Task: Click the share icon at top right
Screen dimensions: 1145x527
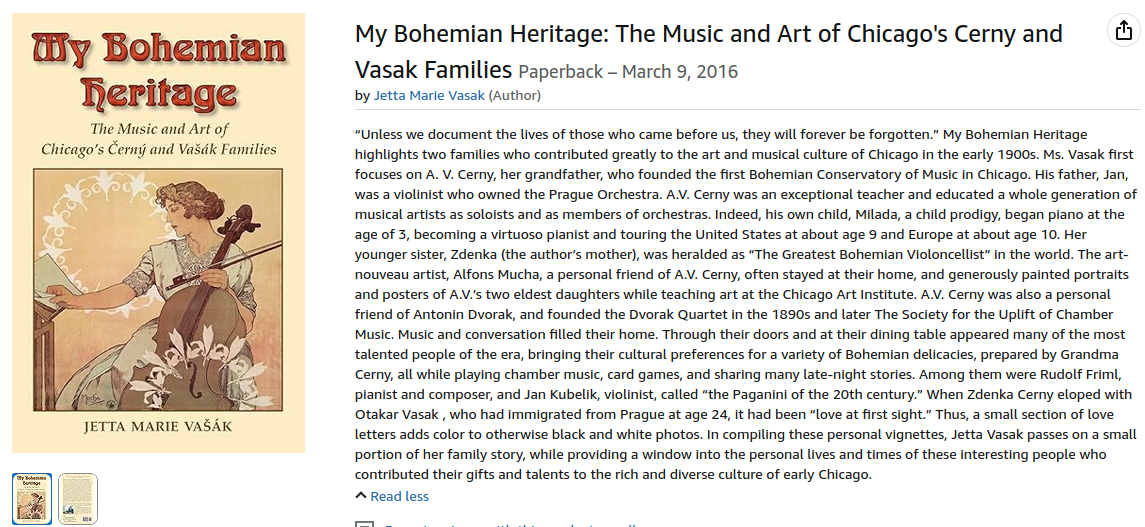Action: click(1123, 32)
